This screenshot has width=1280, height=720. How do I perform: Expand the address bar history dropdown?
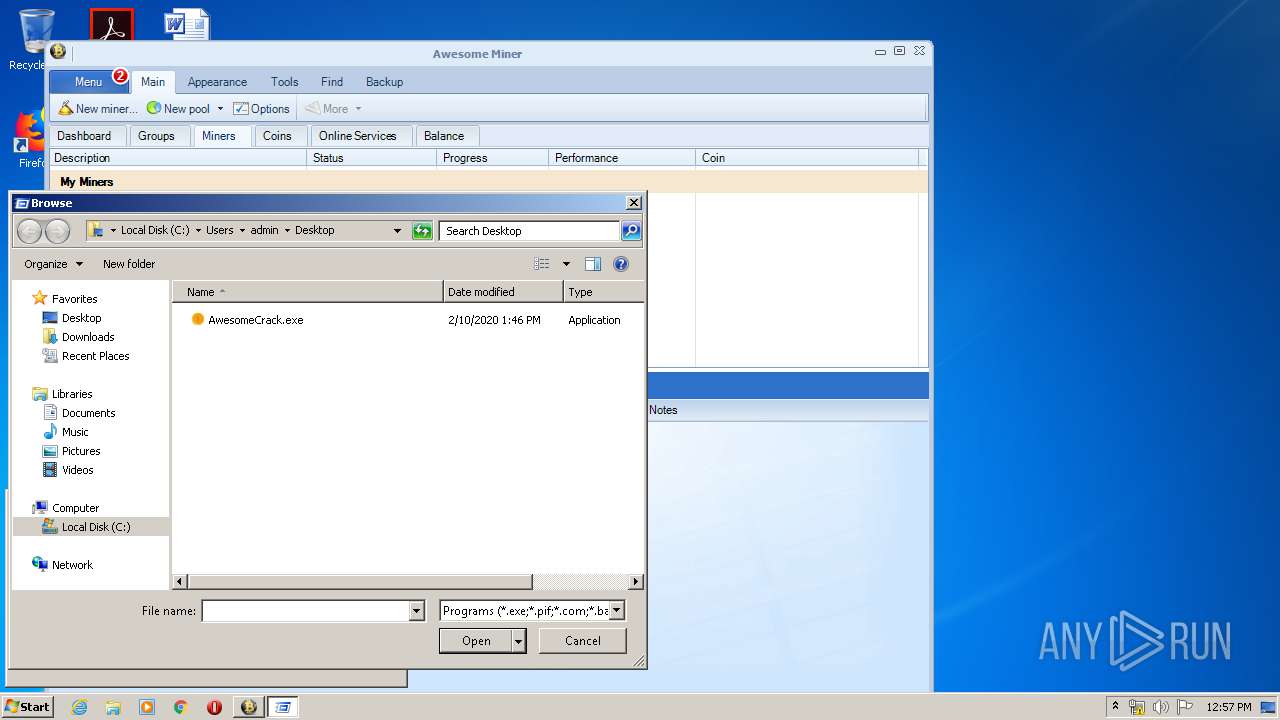tap(397, 231)
